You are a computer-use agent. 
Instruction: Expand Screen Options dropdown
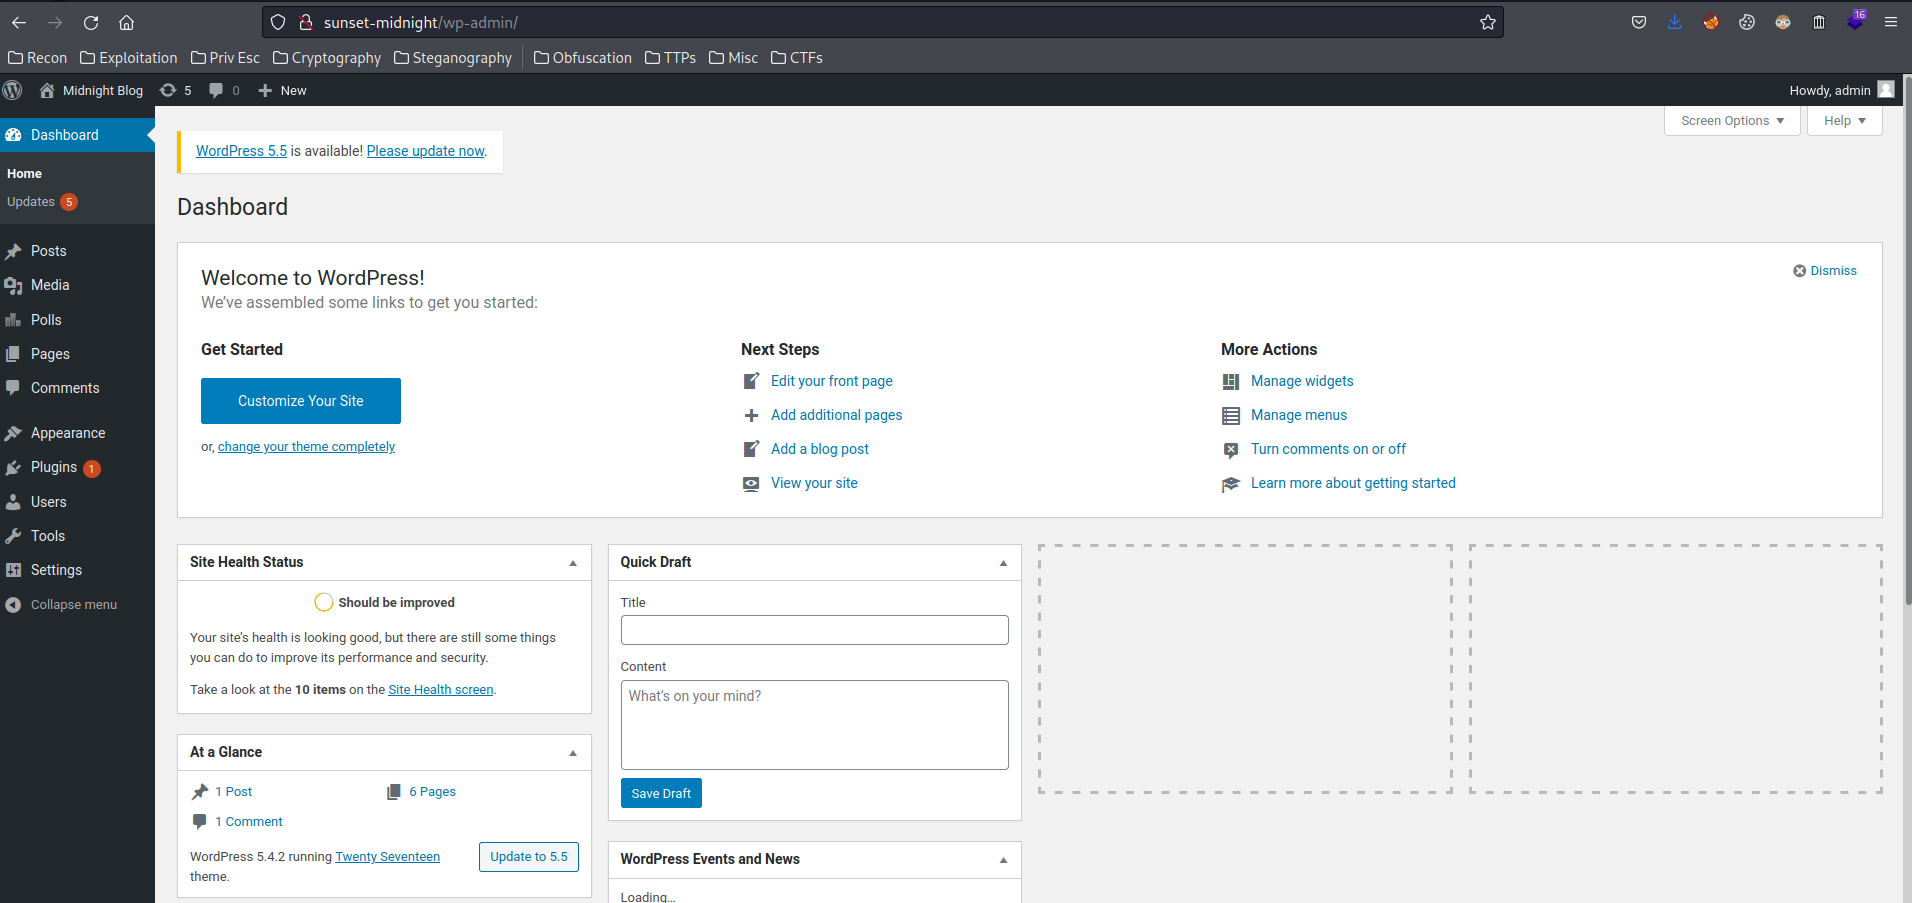[x=1732, y=120]
